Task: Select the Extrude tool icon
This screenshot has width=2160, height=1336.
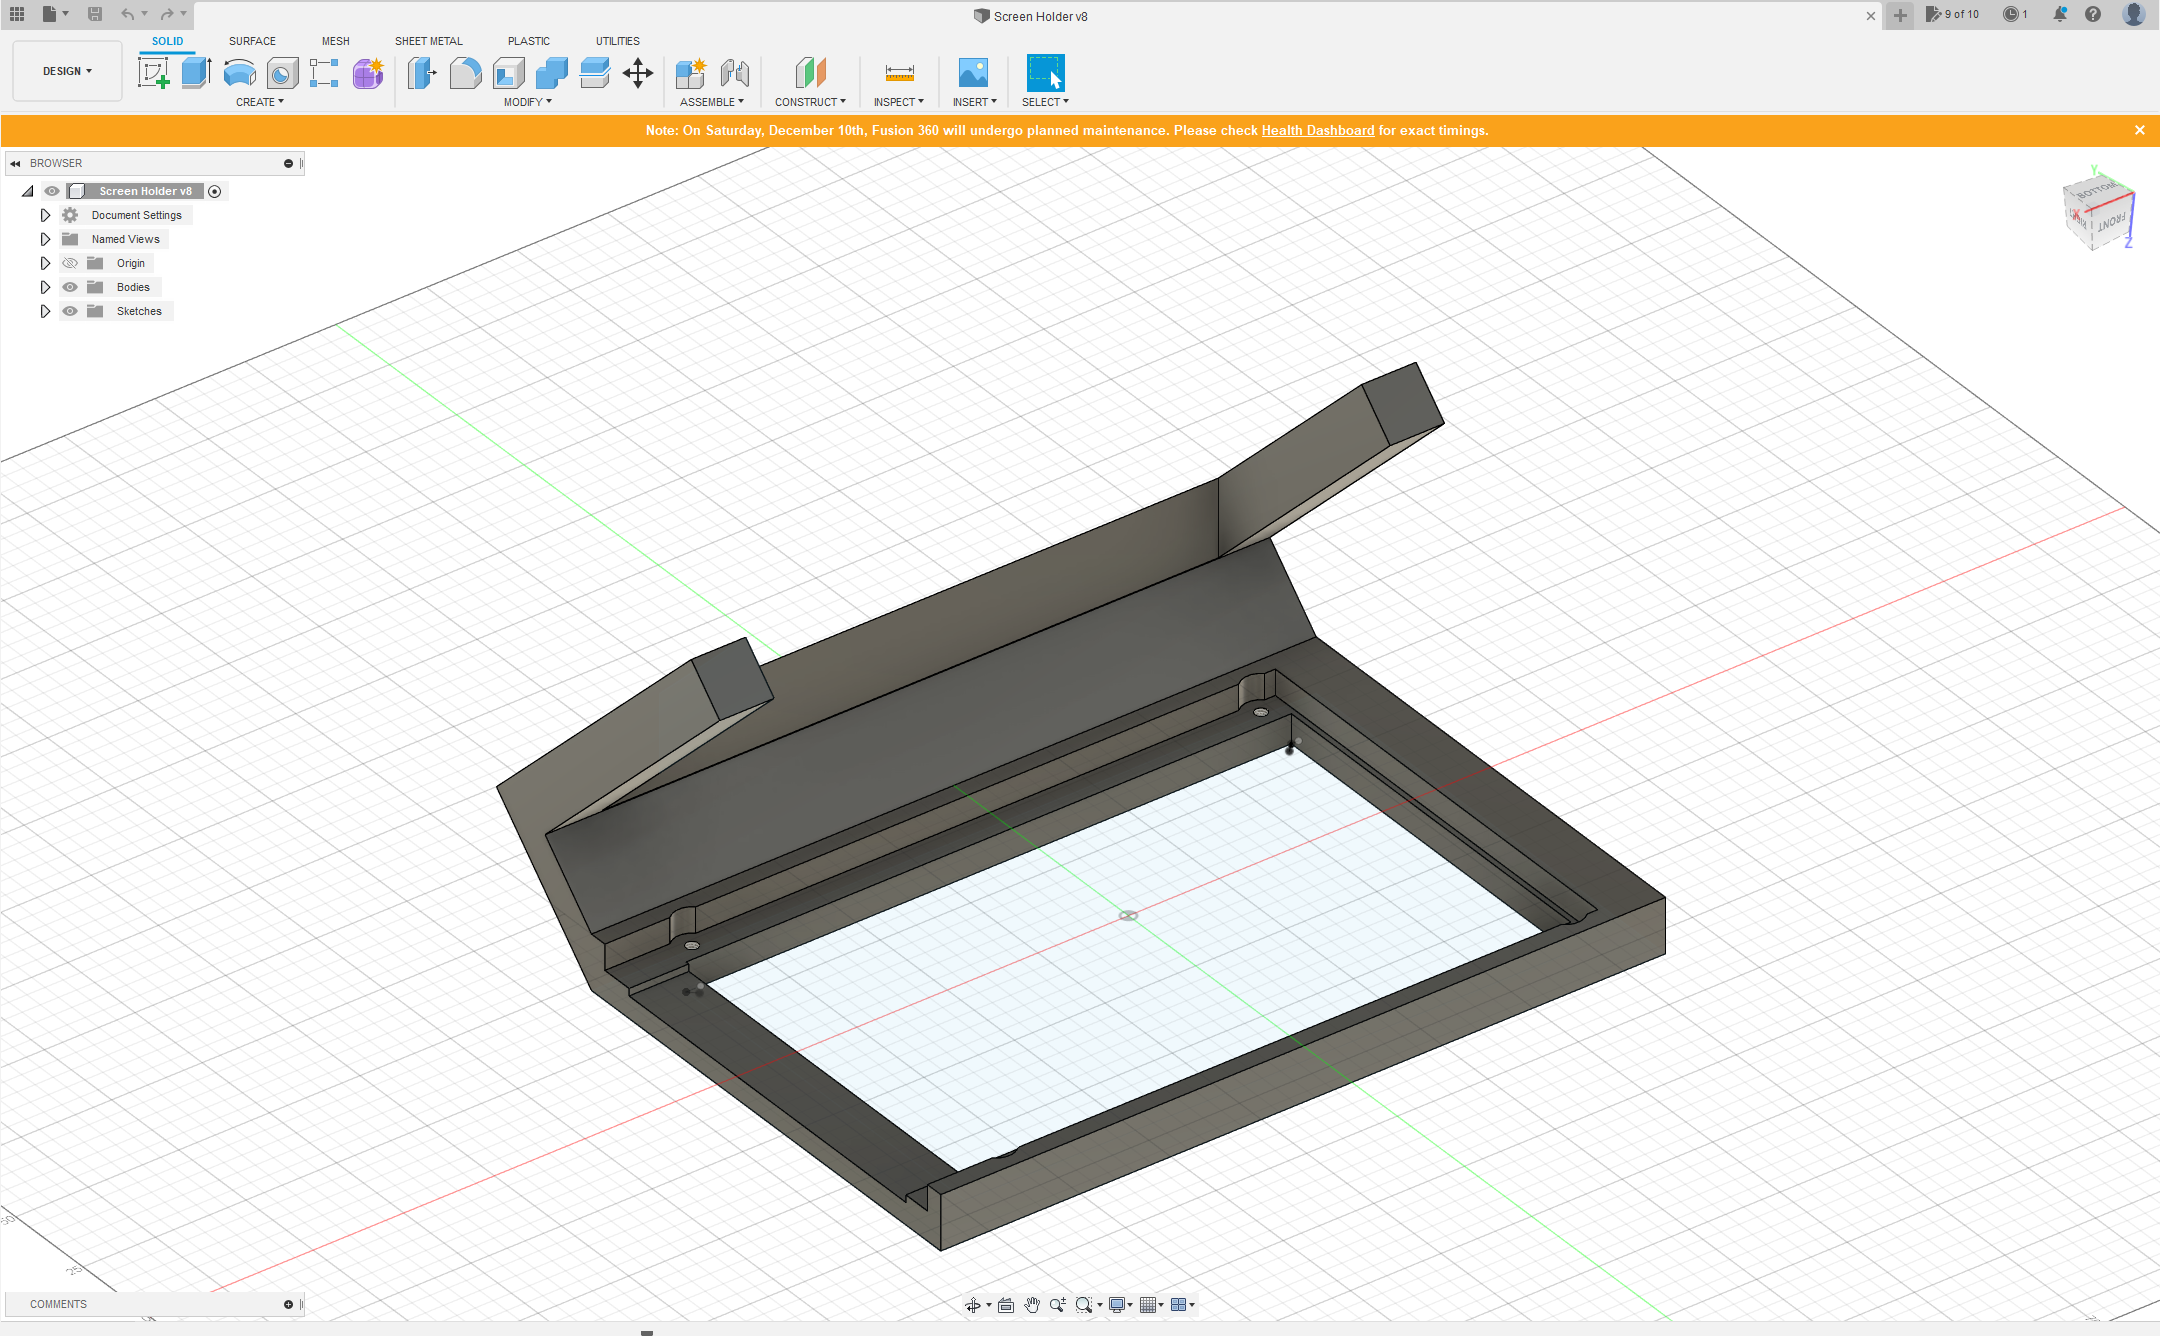Action: tap(196, 73)
